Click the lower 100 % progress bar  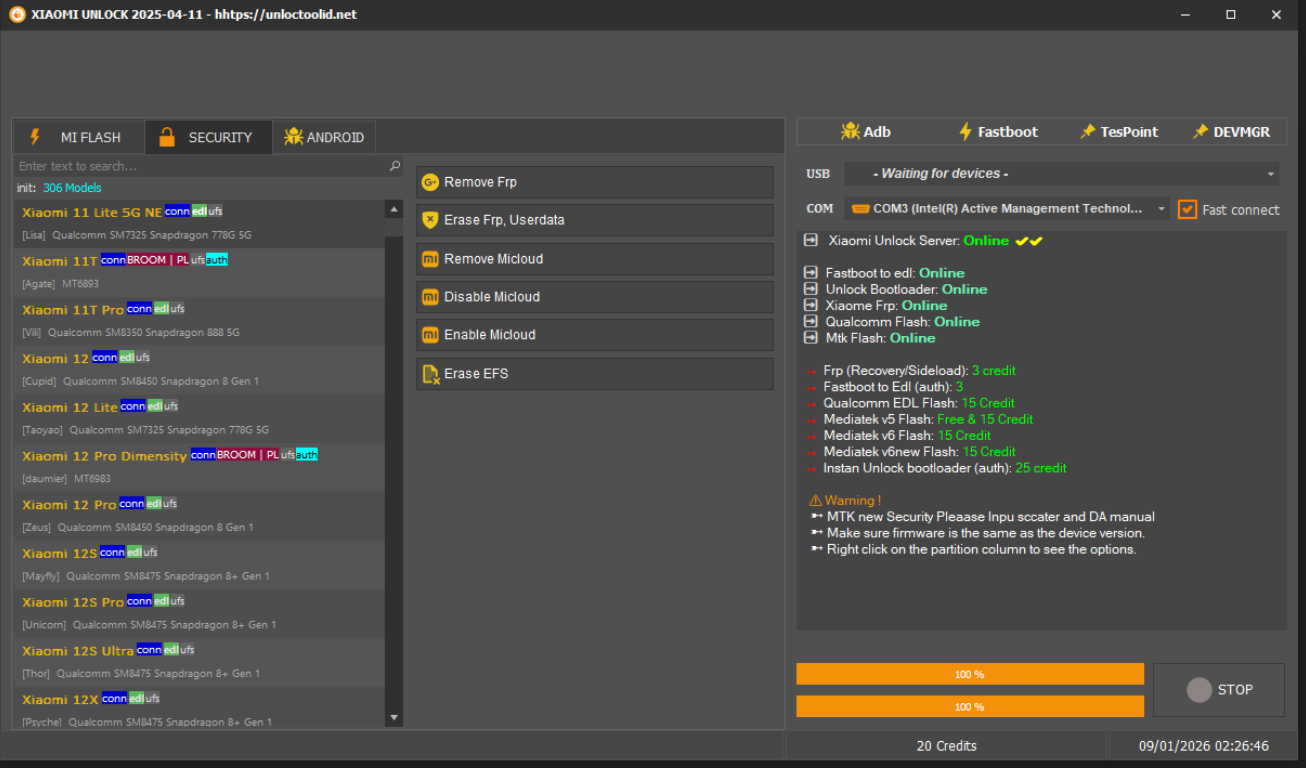970,707
